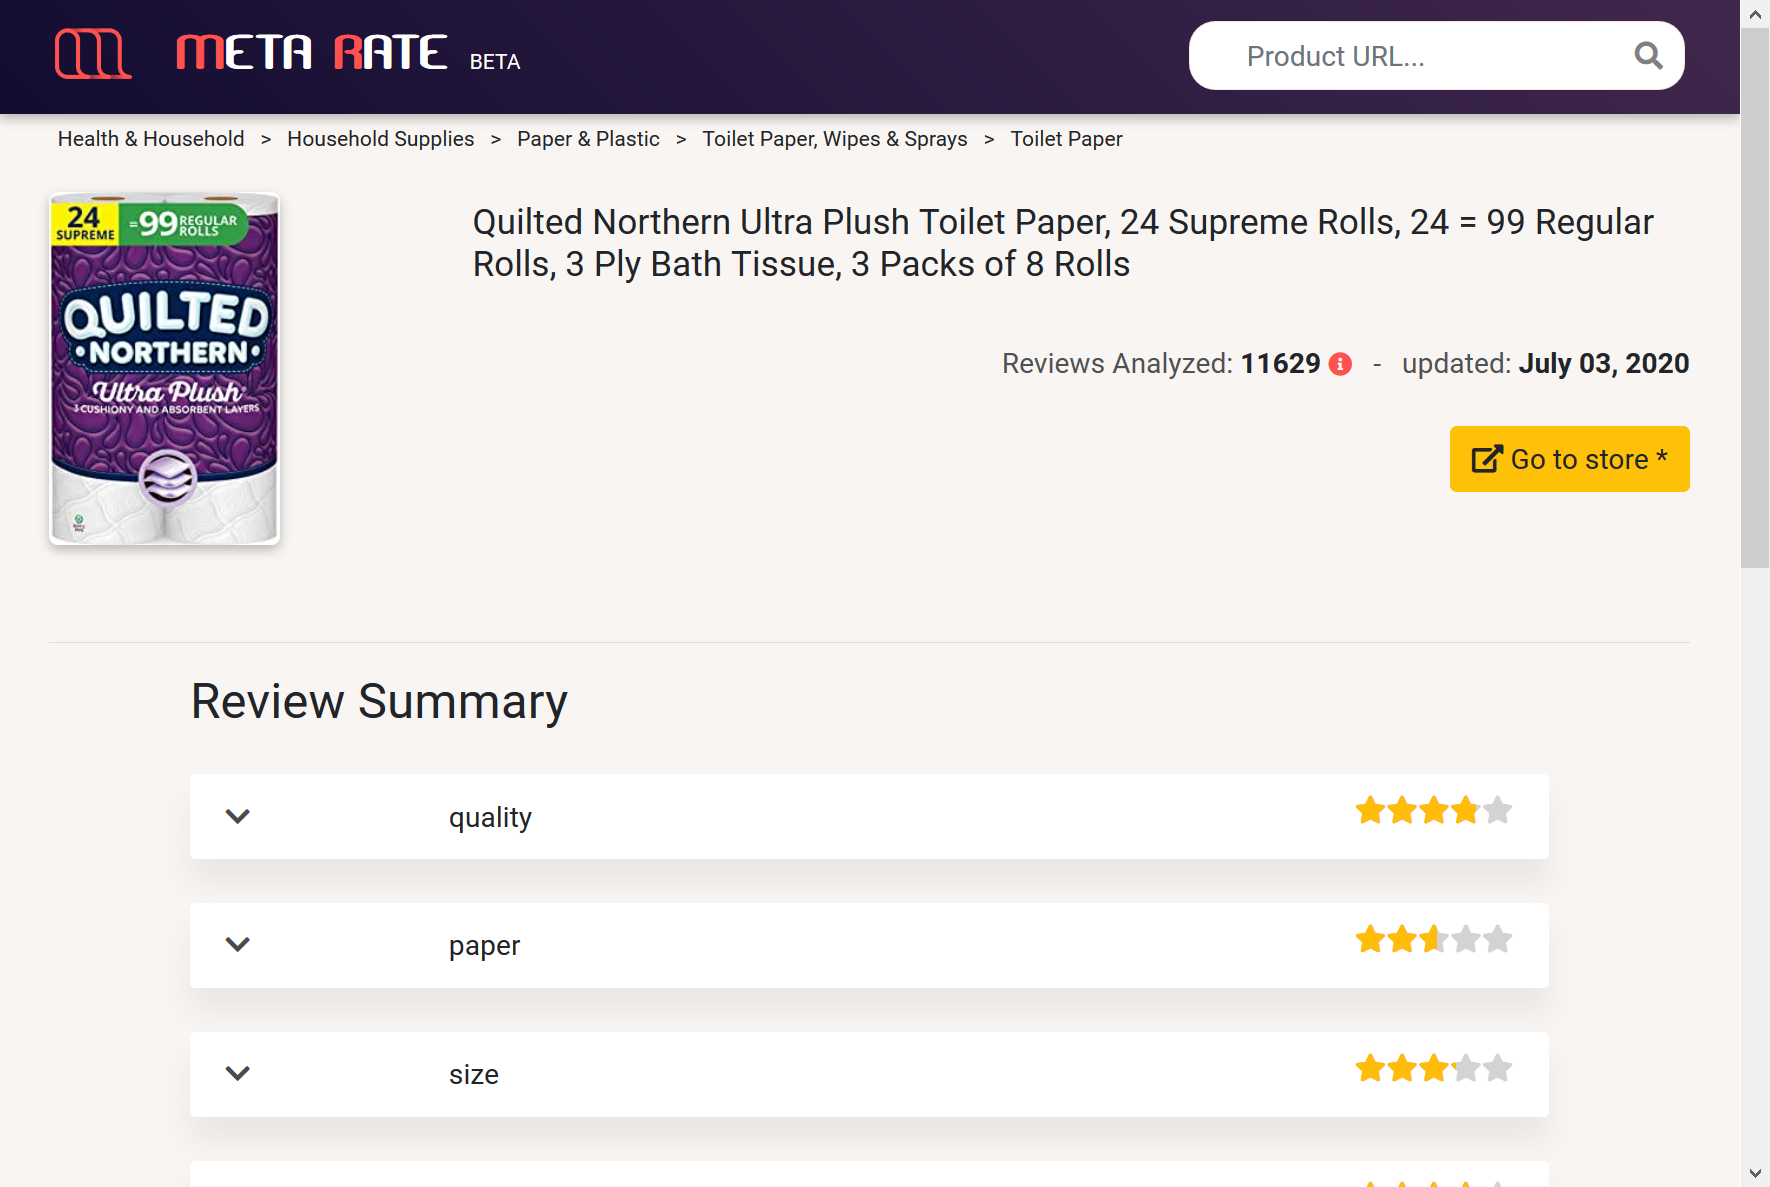1770x1187 pixels.
Task: Click the Reviews Analyzed 11629 text
Action: point(1161,364)
